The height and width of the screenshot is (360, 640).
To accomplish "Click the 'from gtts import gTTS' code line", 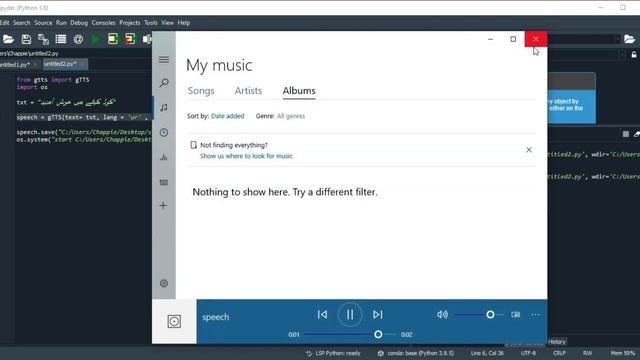I will [x=53, y=80].
